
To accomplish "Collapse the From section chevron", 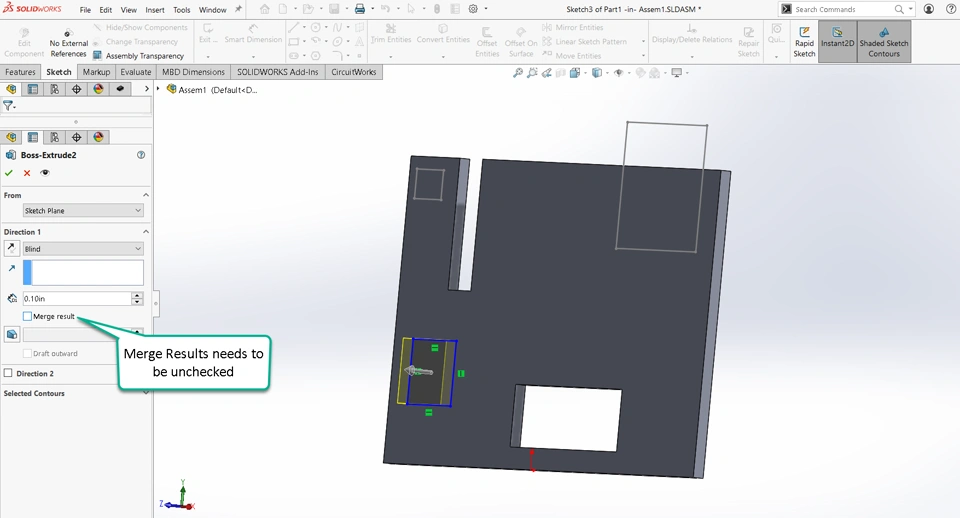I will coord(146,195).
